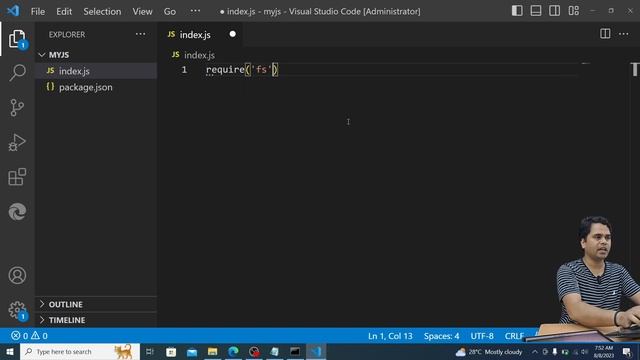Screen dimensions: 640x360
Task: Click Spaces: 4 indentation setting
Action: (441, 336)
